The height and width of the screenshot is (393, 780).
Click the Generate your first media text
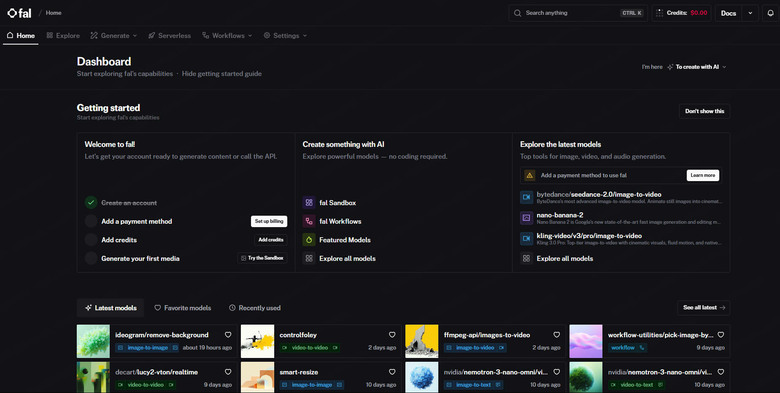click(140, 258)
